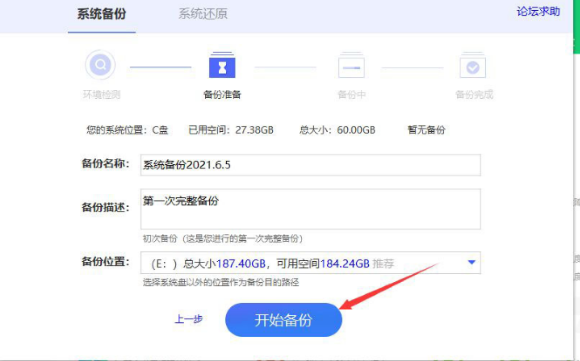Click the 备份中 step label

351,95
